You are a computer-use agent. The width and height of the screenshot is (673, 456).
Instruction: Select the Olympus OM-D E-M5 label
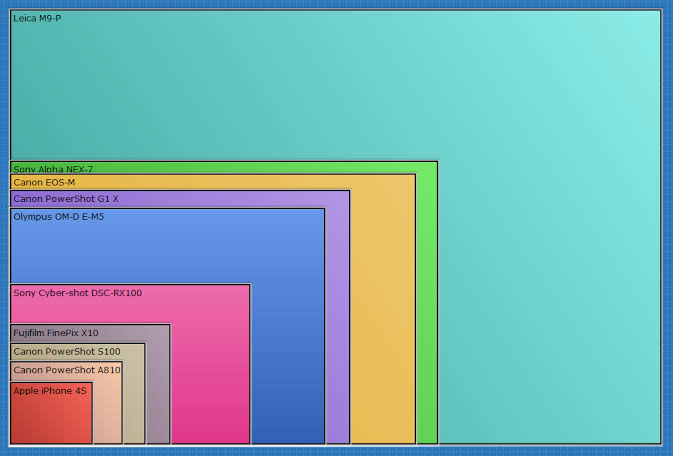(x=59, y=217)
